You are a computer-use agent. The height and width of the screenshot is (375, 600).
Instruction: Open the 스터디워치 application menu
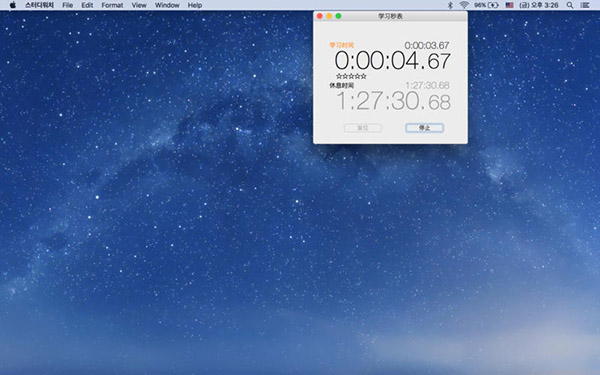point(39,5)
